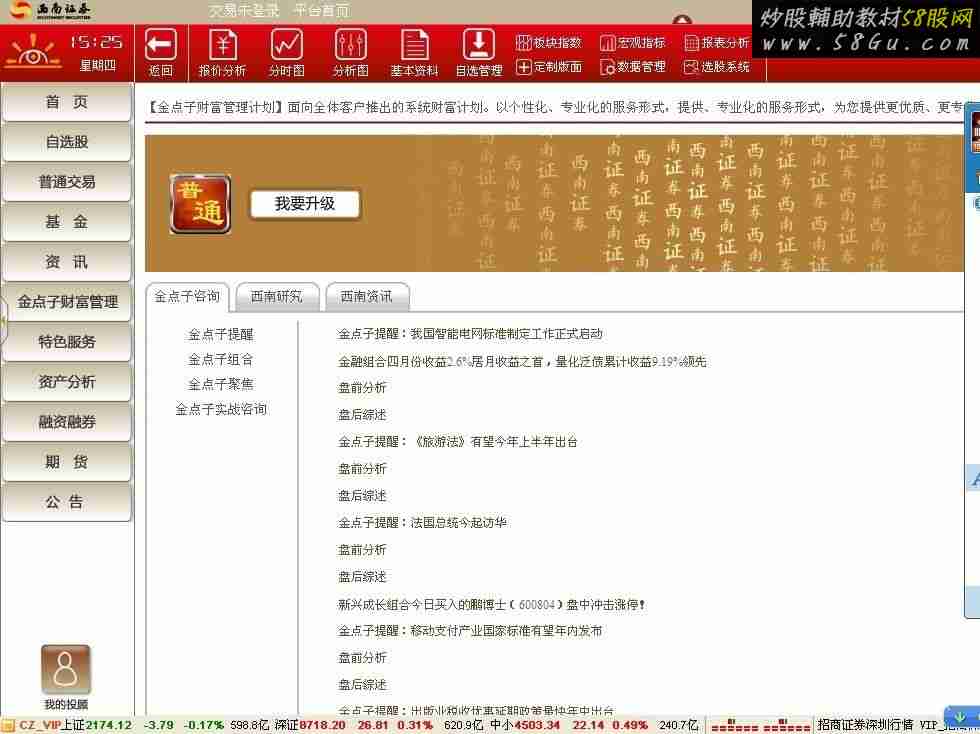Open 盘后综述 above 《旅游法》 article
Image resolution: width=980 pixels, height=734 pixels.
[362, 415]
